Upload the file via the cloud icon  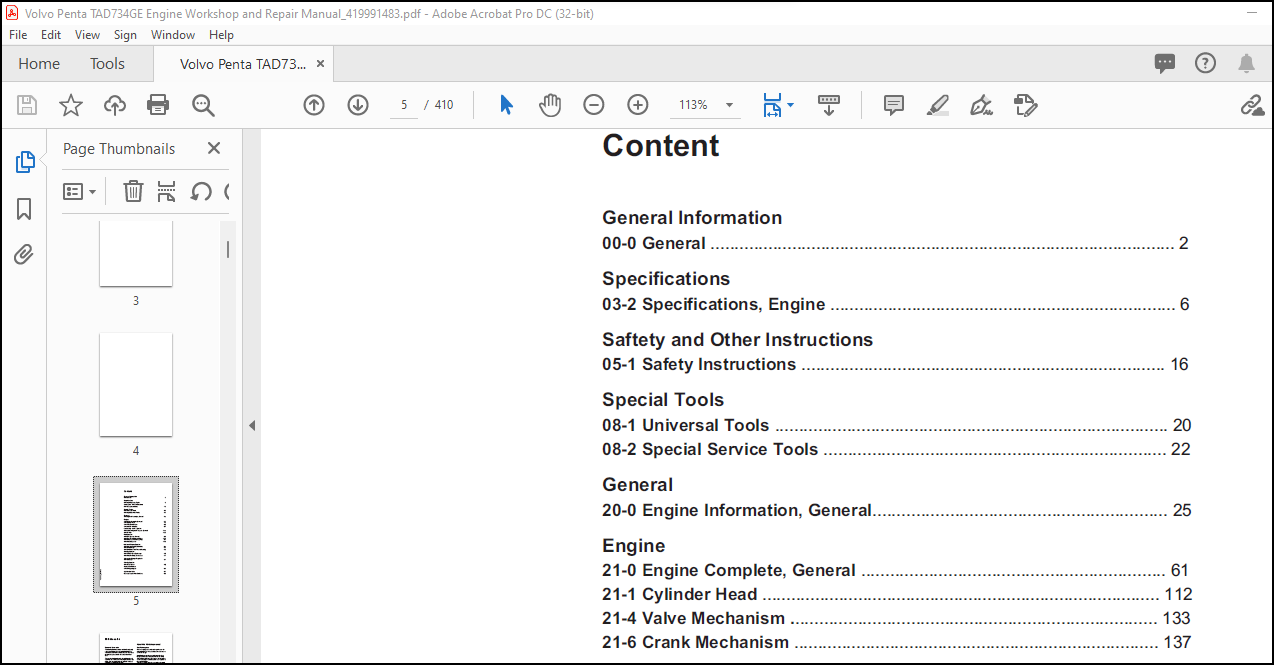point(115,105)
